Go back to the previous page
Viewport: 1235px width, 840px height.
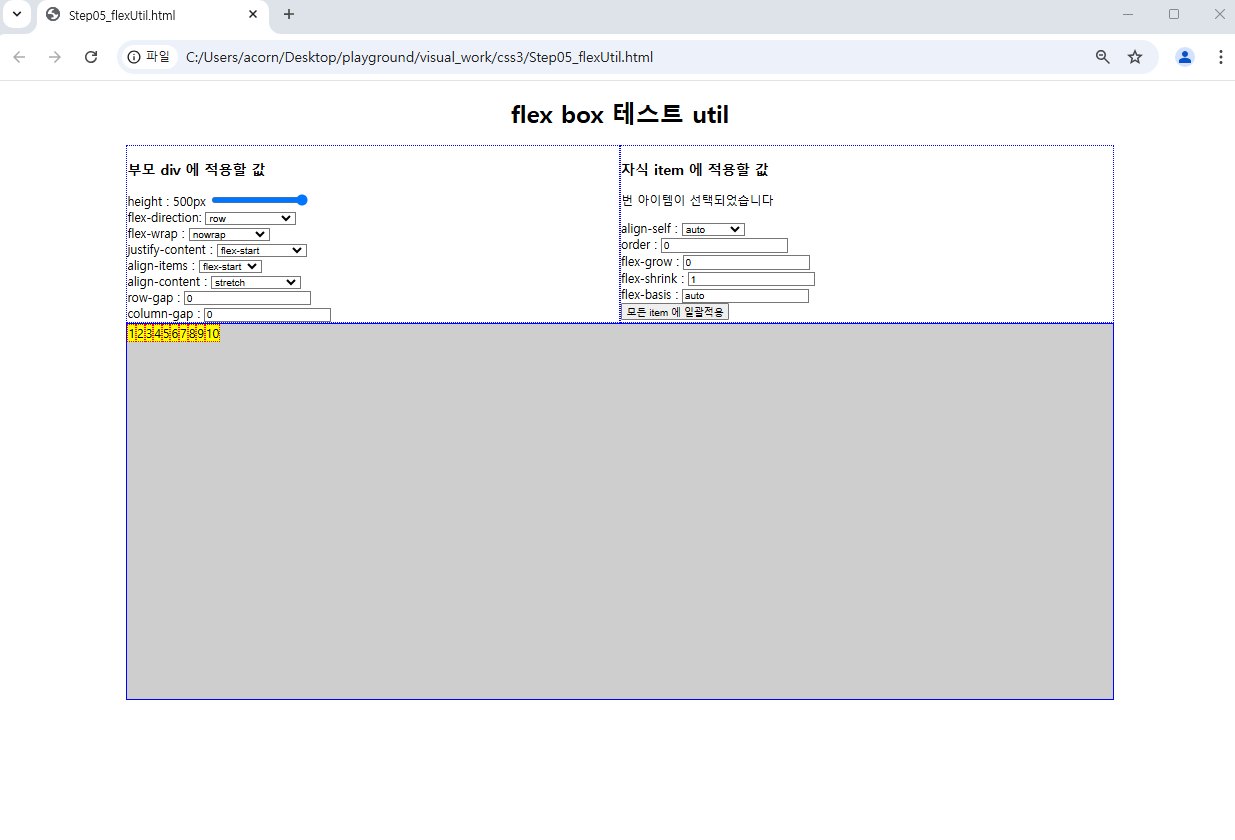[x=19, y=57]
